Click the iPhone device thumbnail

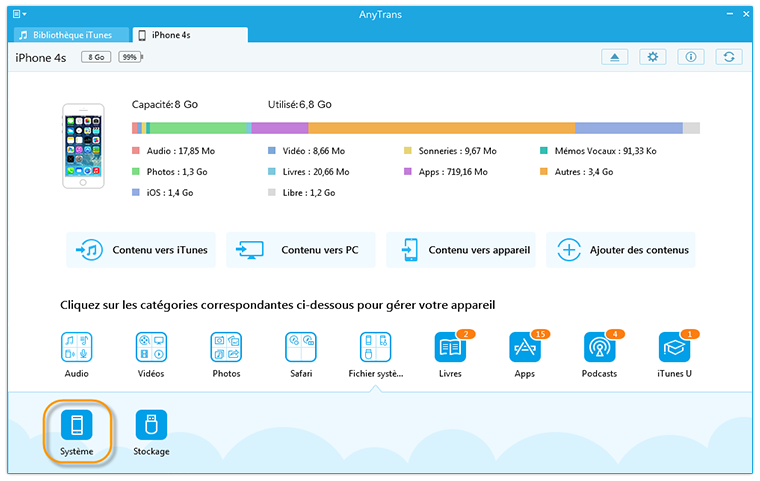83,146
